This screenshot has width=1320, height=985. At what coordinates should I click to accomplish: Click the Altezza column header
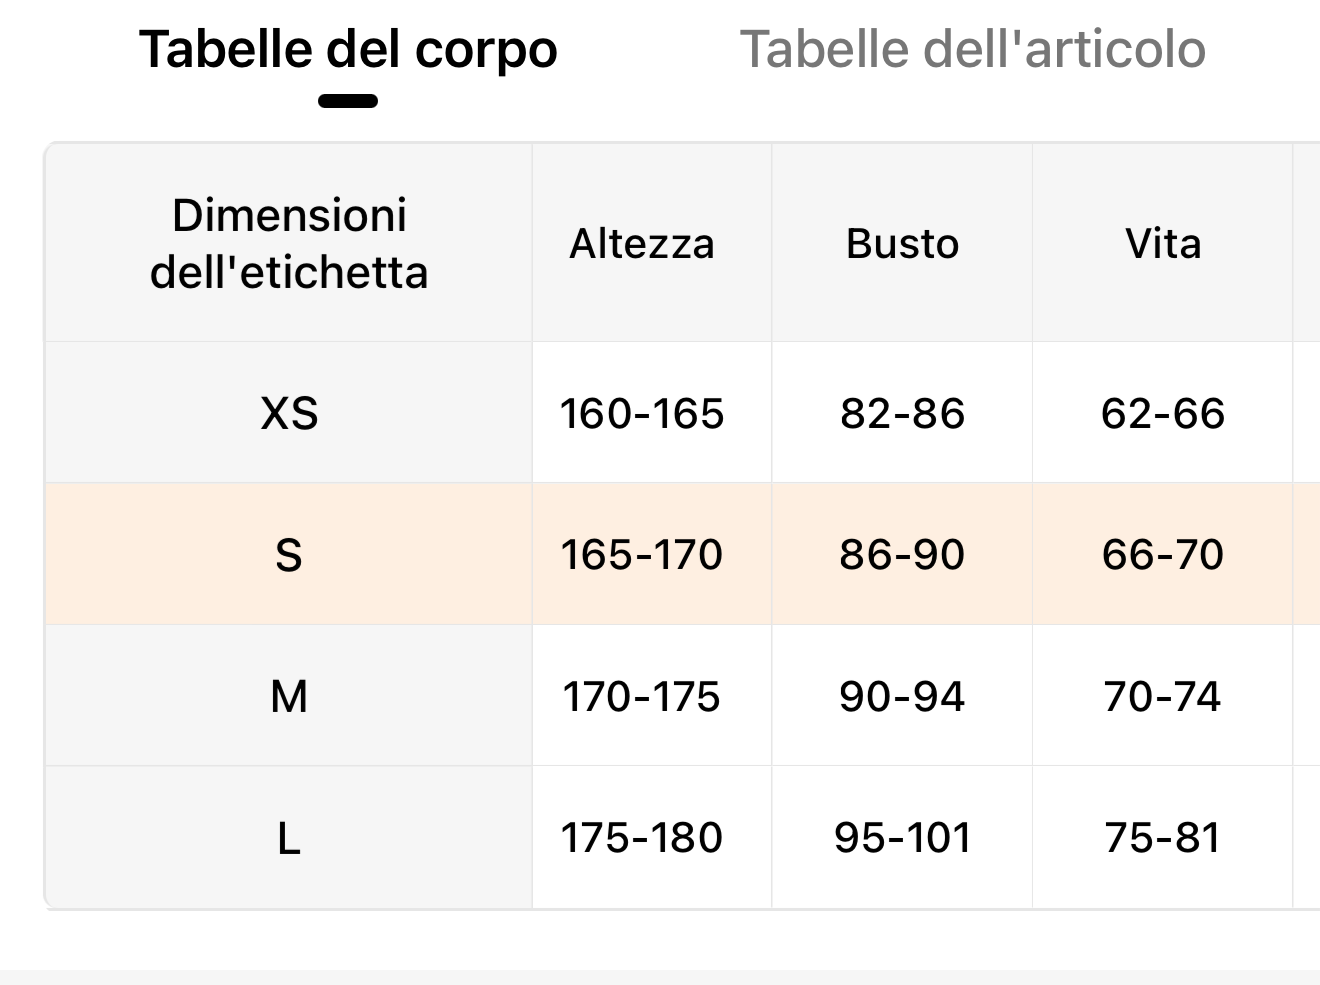coord(642,243)
